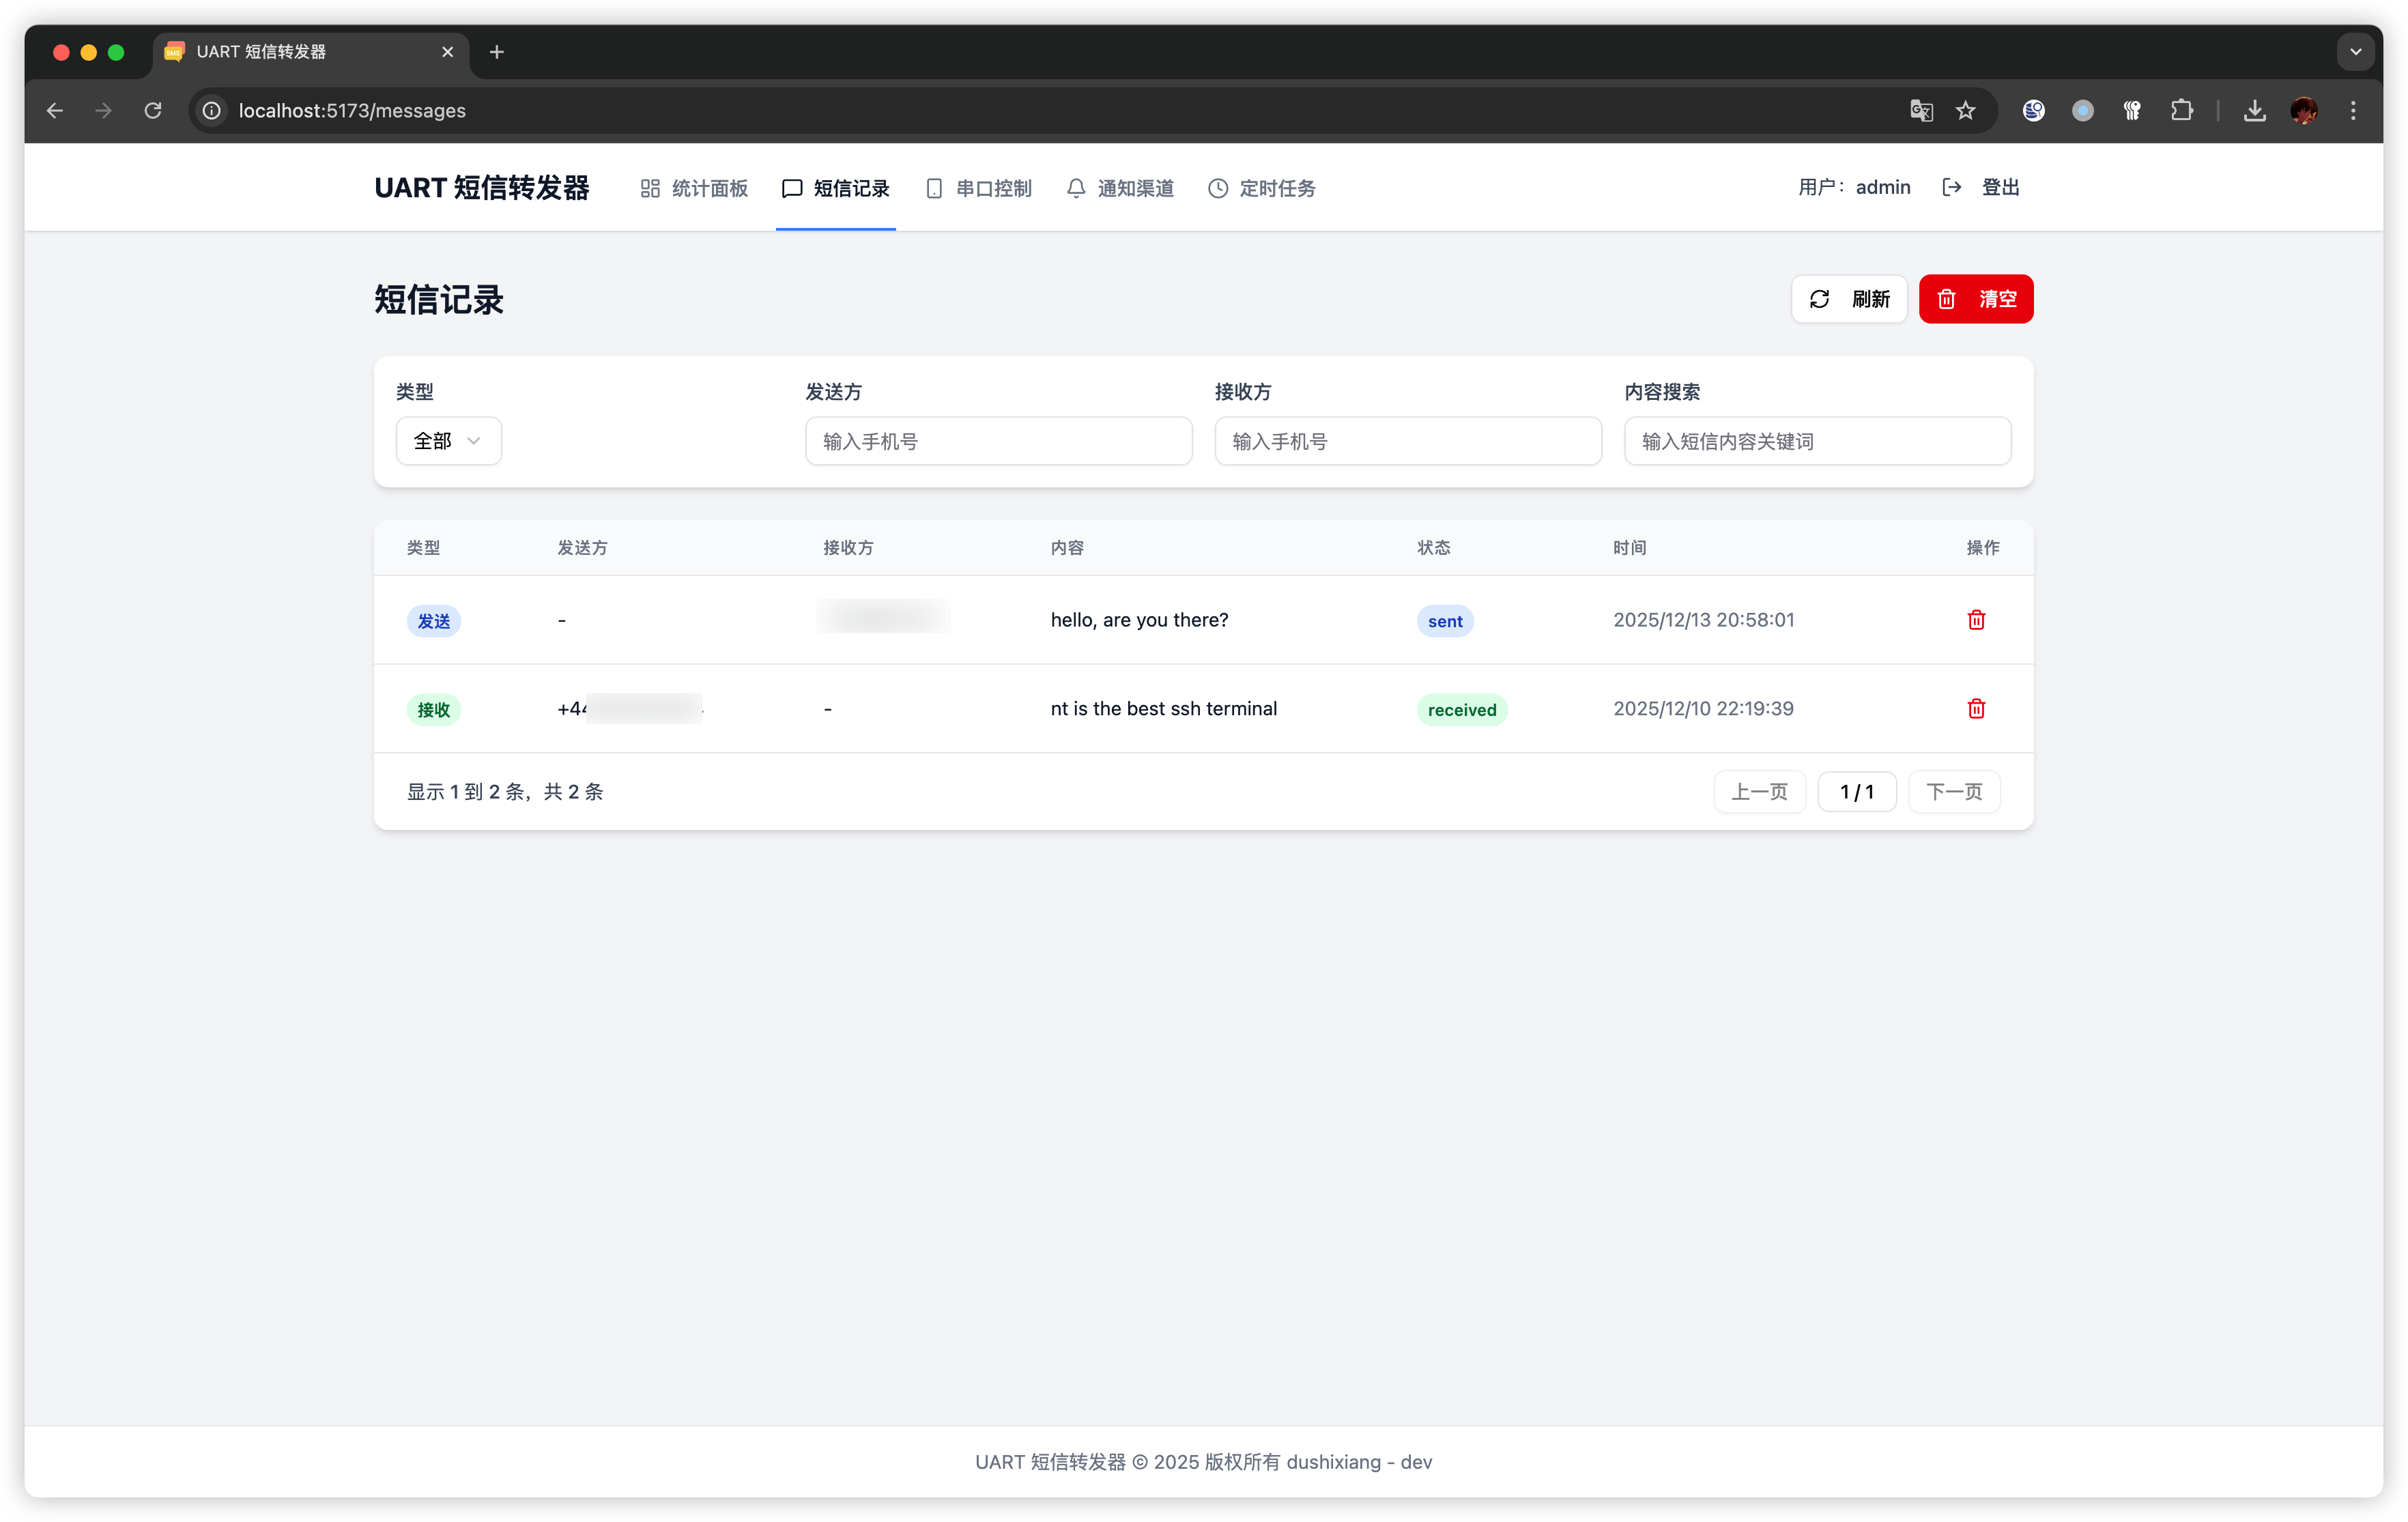This screenshot has width=2408, height=1522.
Task: Click the red 清空 button
Action: (x=1975, y=299)
